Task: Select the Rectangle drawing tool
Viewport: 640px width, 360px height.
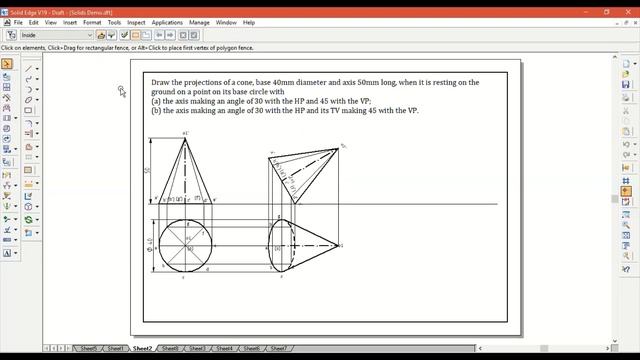Action: (28, 110)
